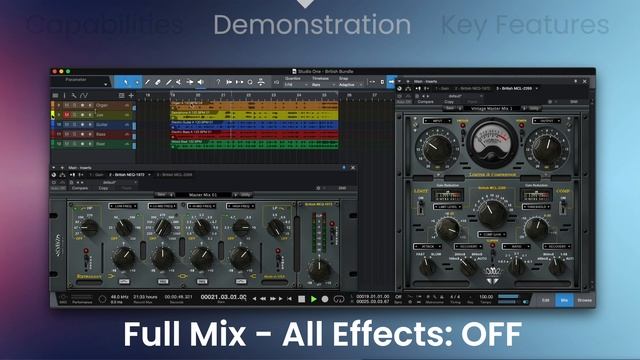
Task: Click the automation curve icon in track header
Action: (x=84, y=95)
